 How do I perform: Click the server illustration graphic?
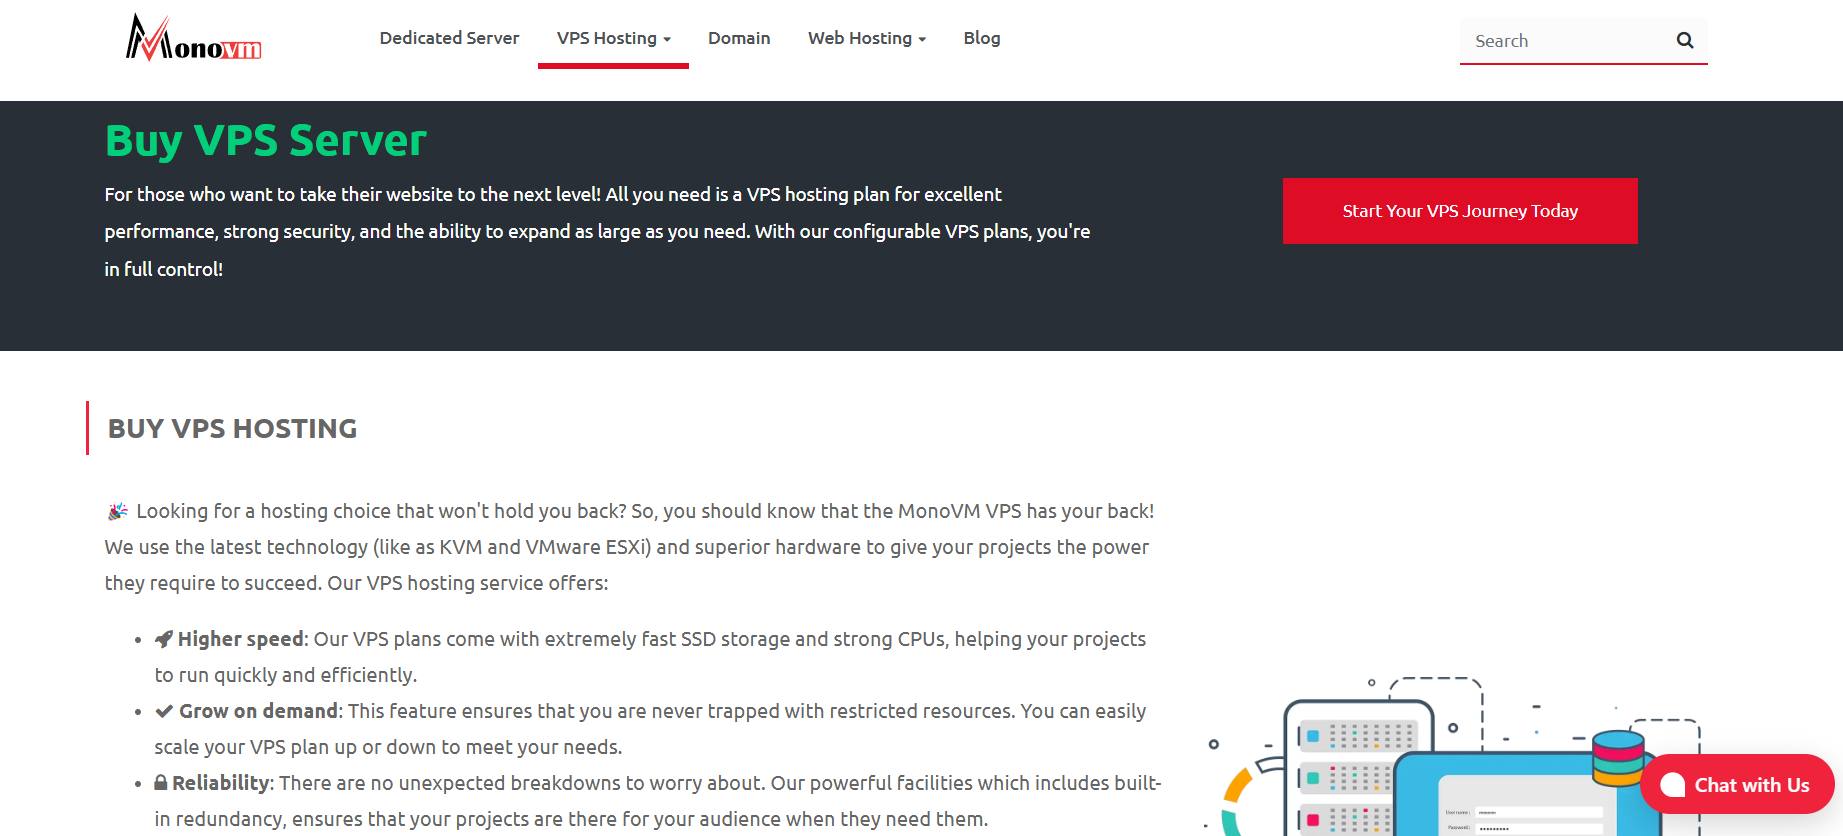coord(1455,756)
